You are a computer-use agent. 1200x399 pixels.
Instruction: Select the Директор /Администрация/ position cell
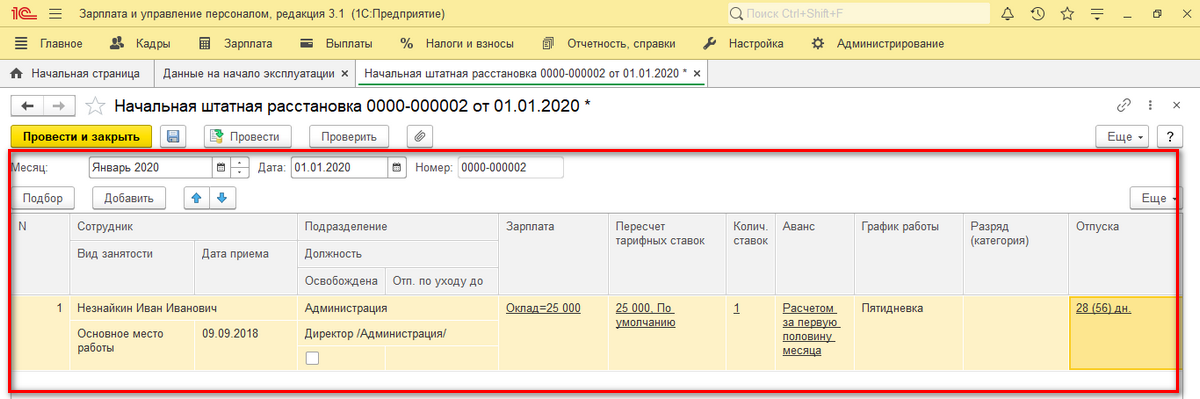click(x=397, y=333)
